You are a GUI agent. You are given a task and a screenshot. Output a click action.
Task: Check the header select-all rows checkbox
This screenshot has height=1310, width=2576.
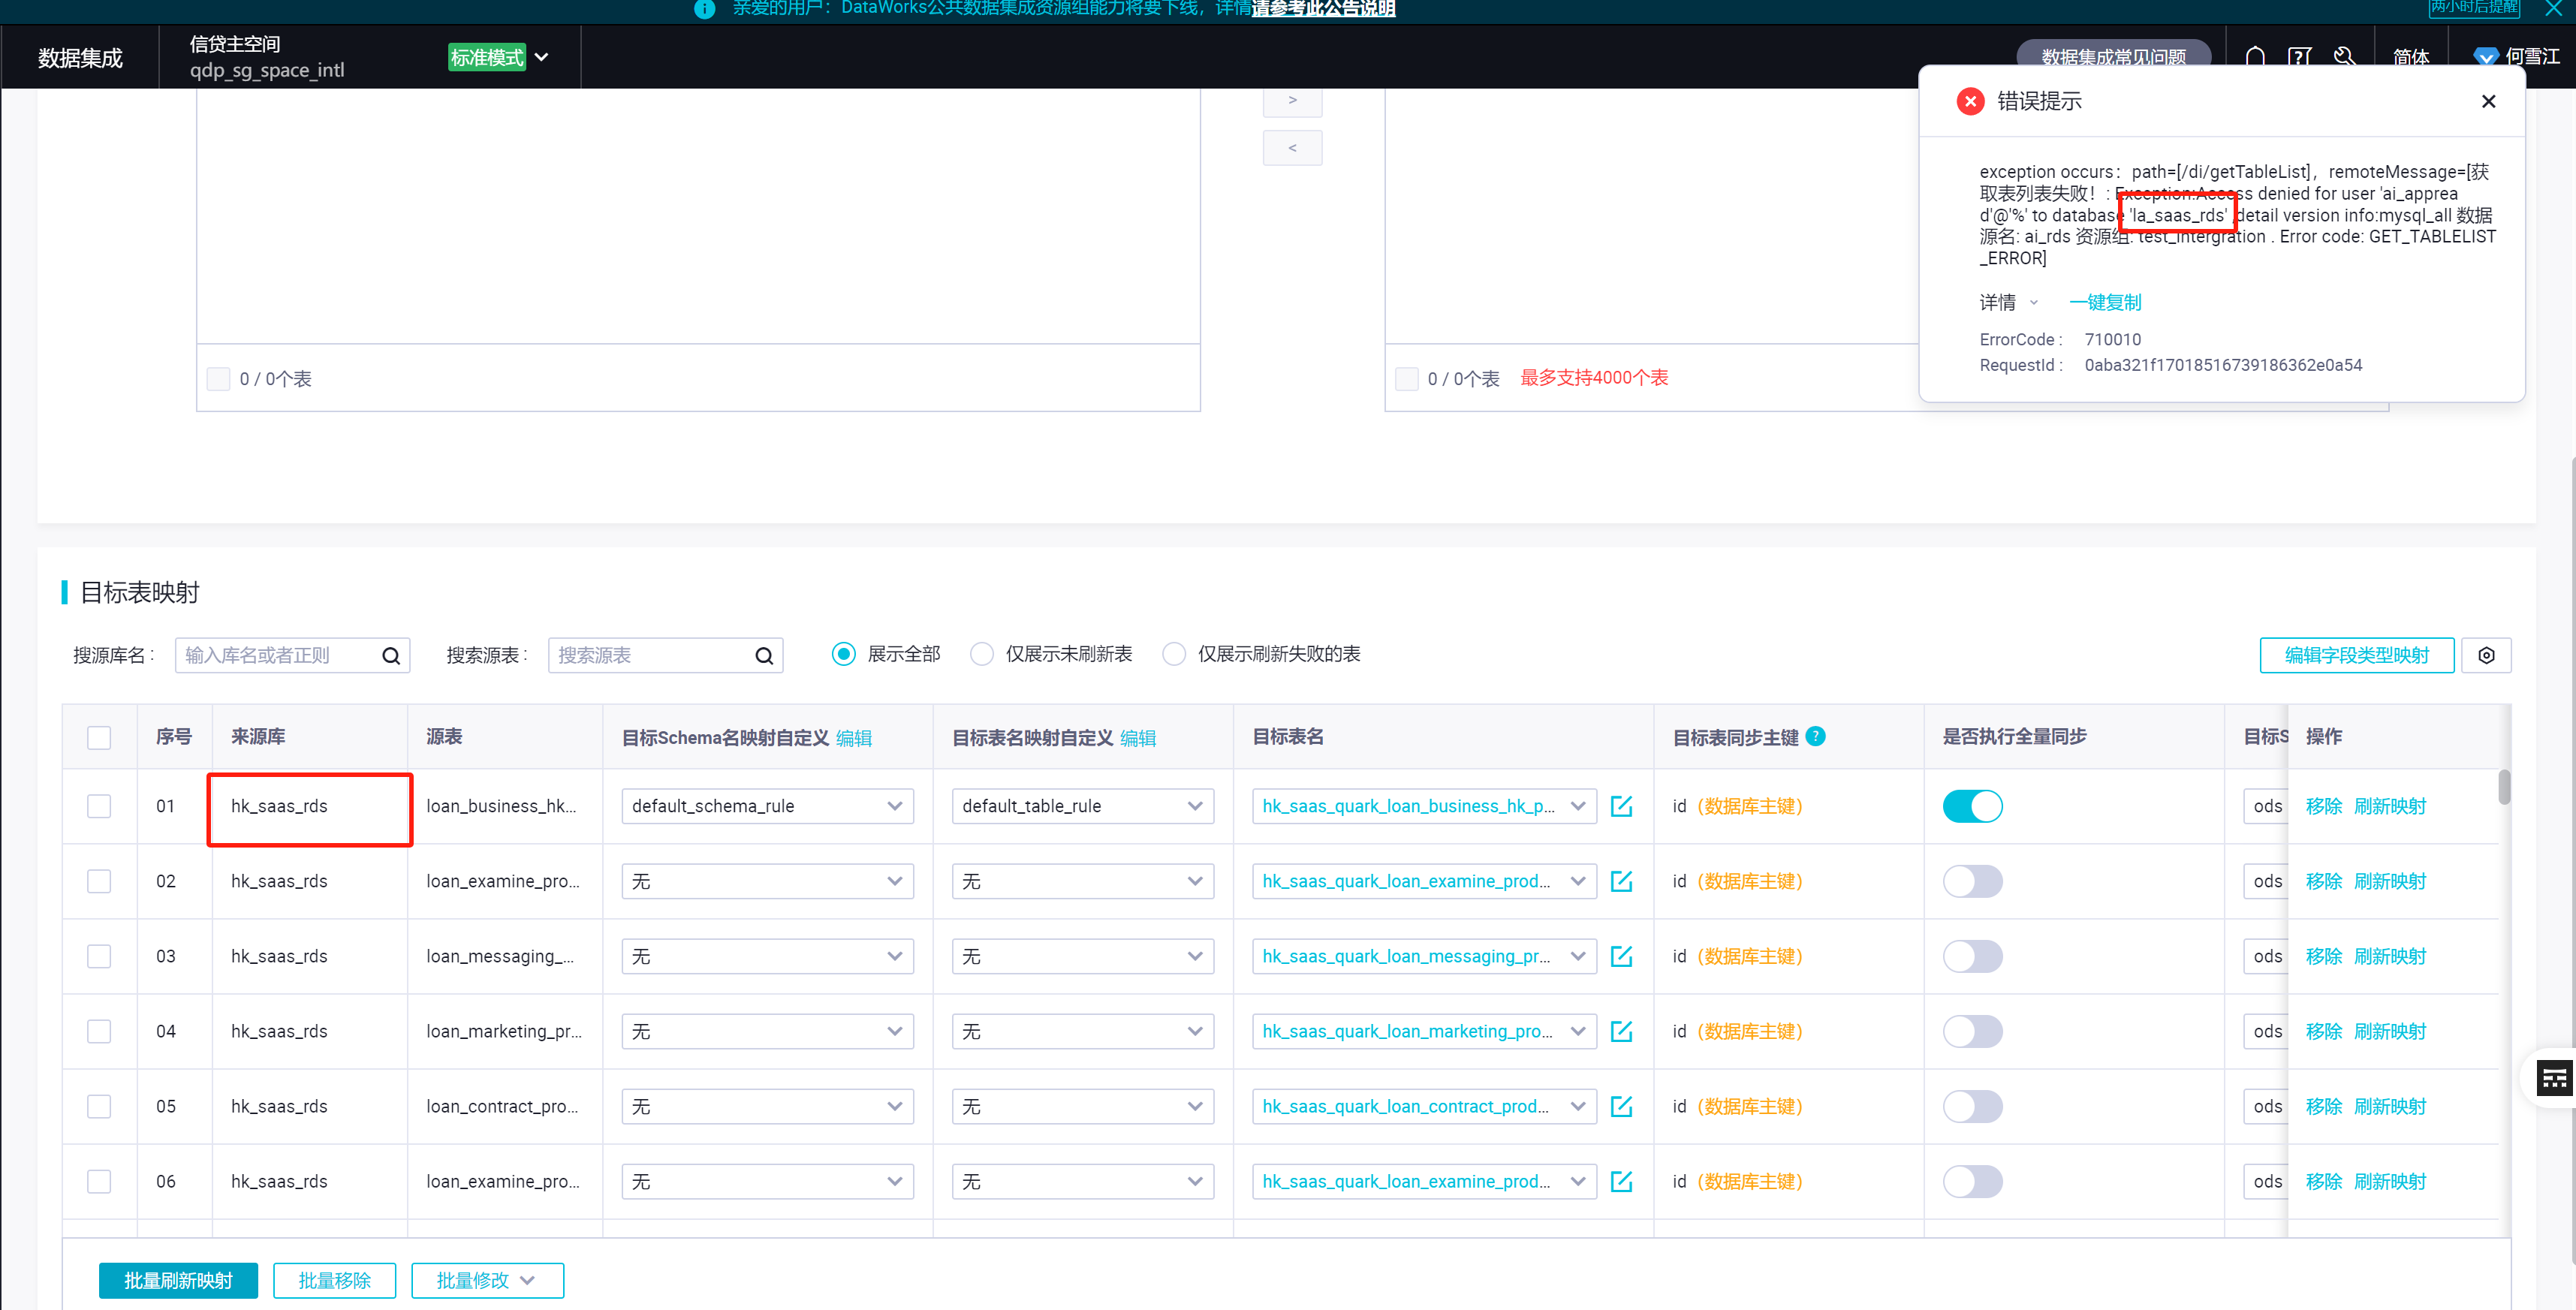[99, 738]
